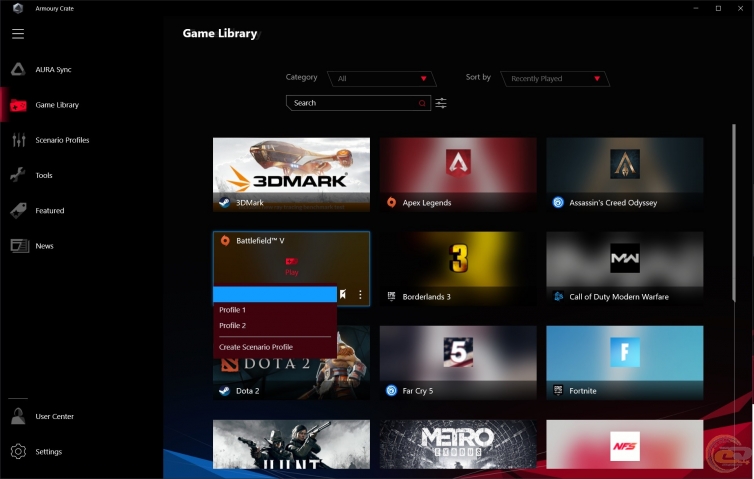Click the Armoury Crate logo in title bar
This screenshot has height=479, width=754.
pyautogui.click(x=18, y=8)
